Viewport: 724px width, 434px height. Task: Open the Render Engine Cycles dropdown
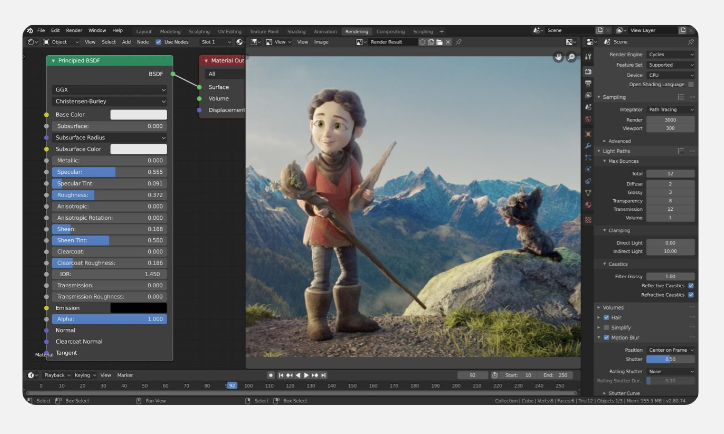pyautogui.click(x=670, y=54)
